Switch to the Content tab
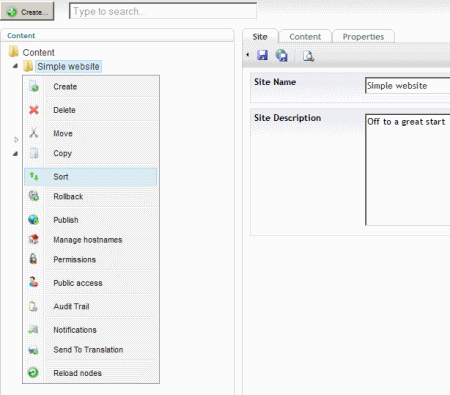Viewport: 450px width, 395px height. (x=305, y=37)
